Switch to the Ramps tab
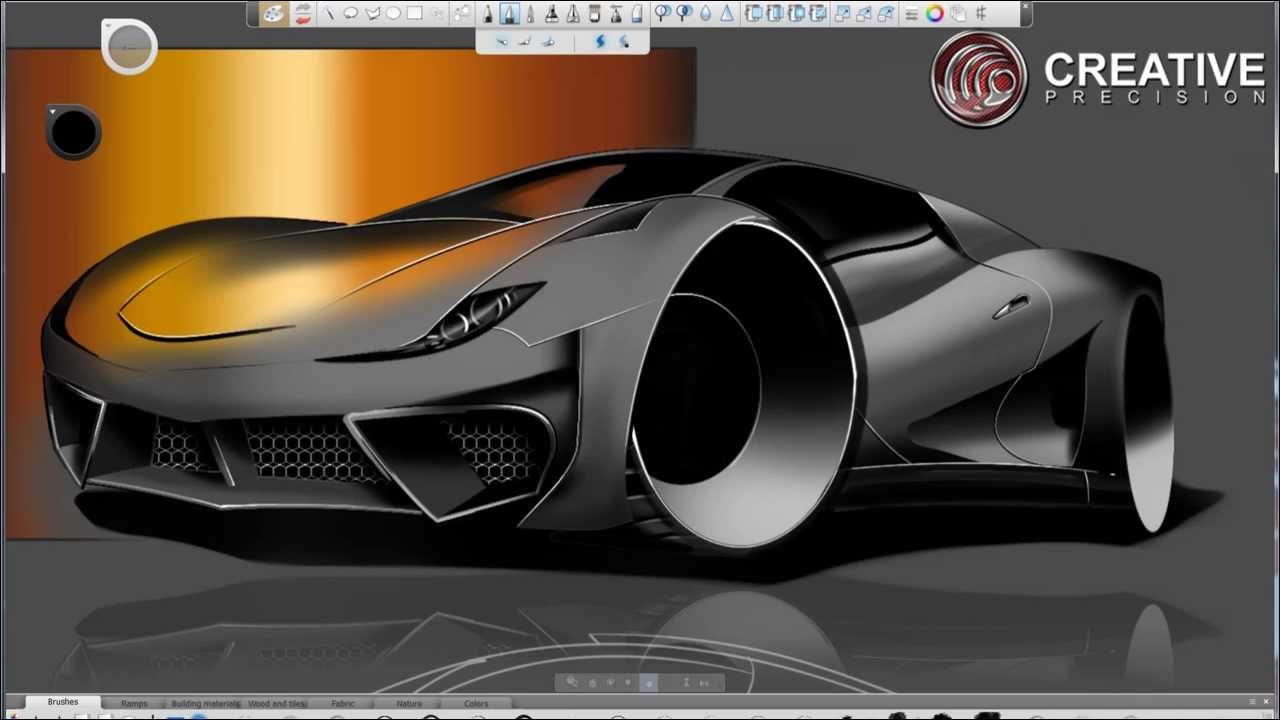 click(134, 703)
